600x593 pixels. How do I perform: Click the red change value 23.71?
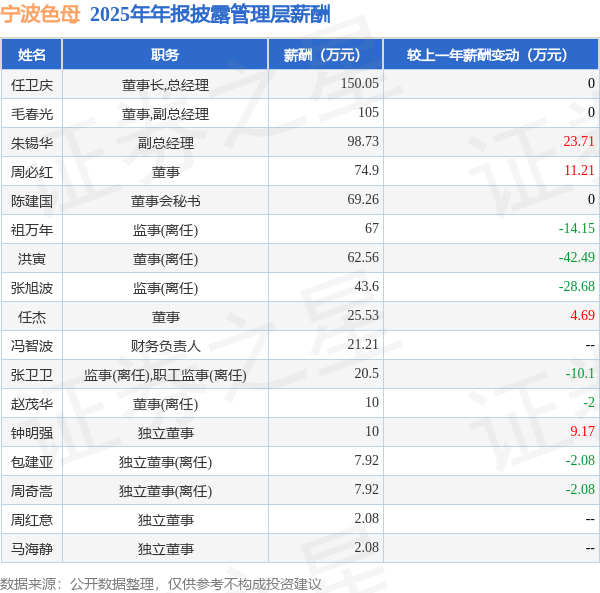click(x=579, y=142)
